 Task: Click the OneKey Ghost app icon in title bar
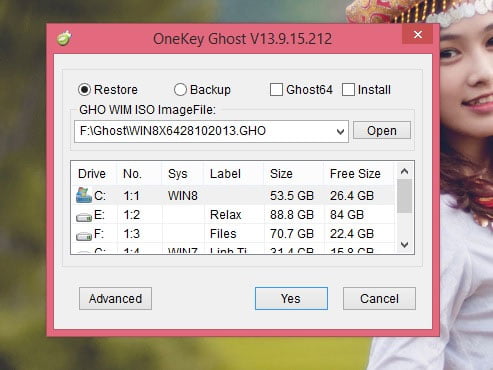click(x=64, y=38)
